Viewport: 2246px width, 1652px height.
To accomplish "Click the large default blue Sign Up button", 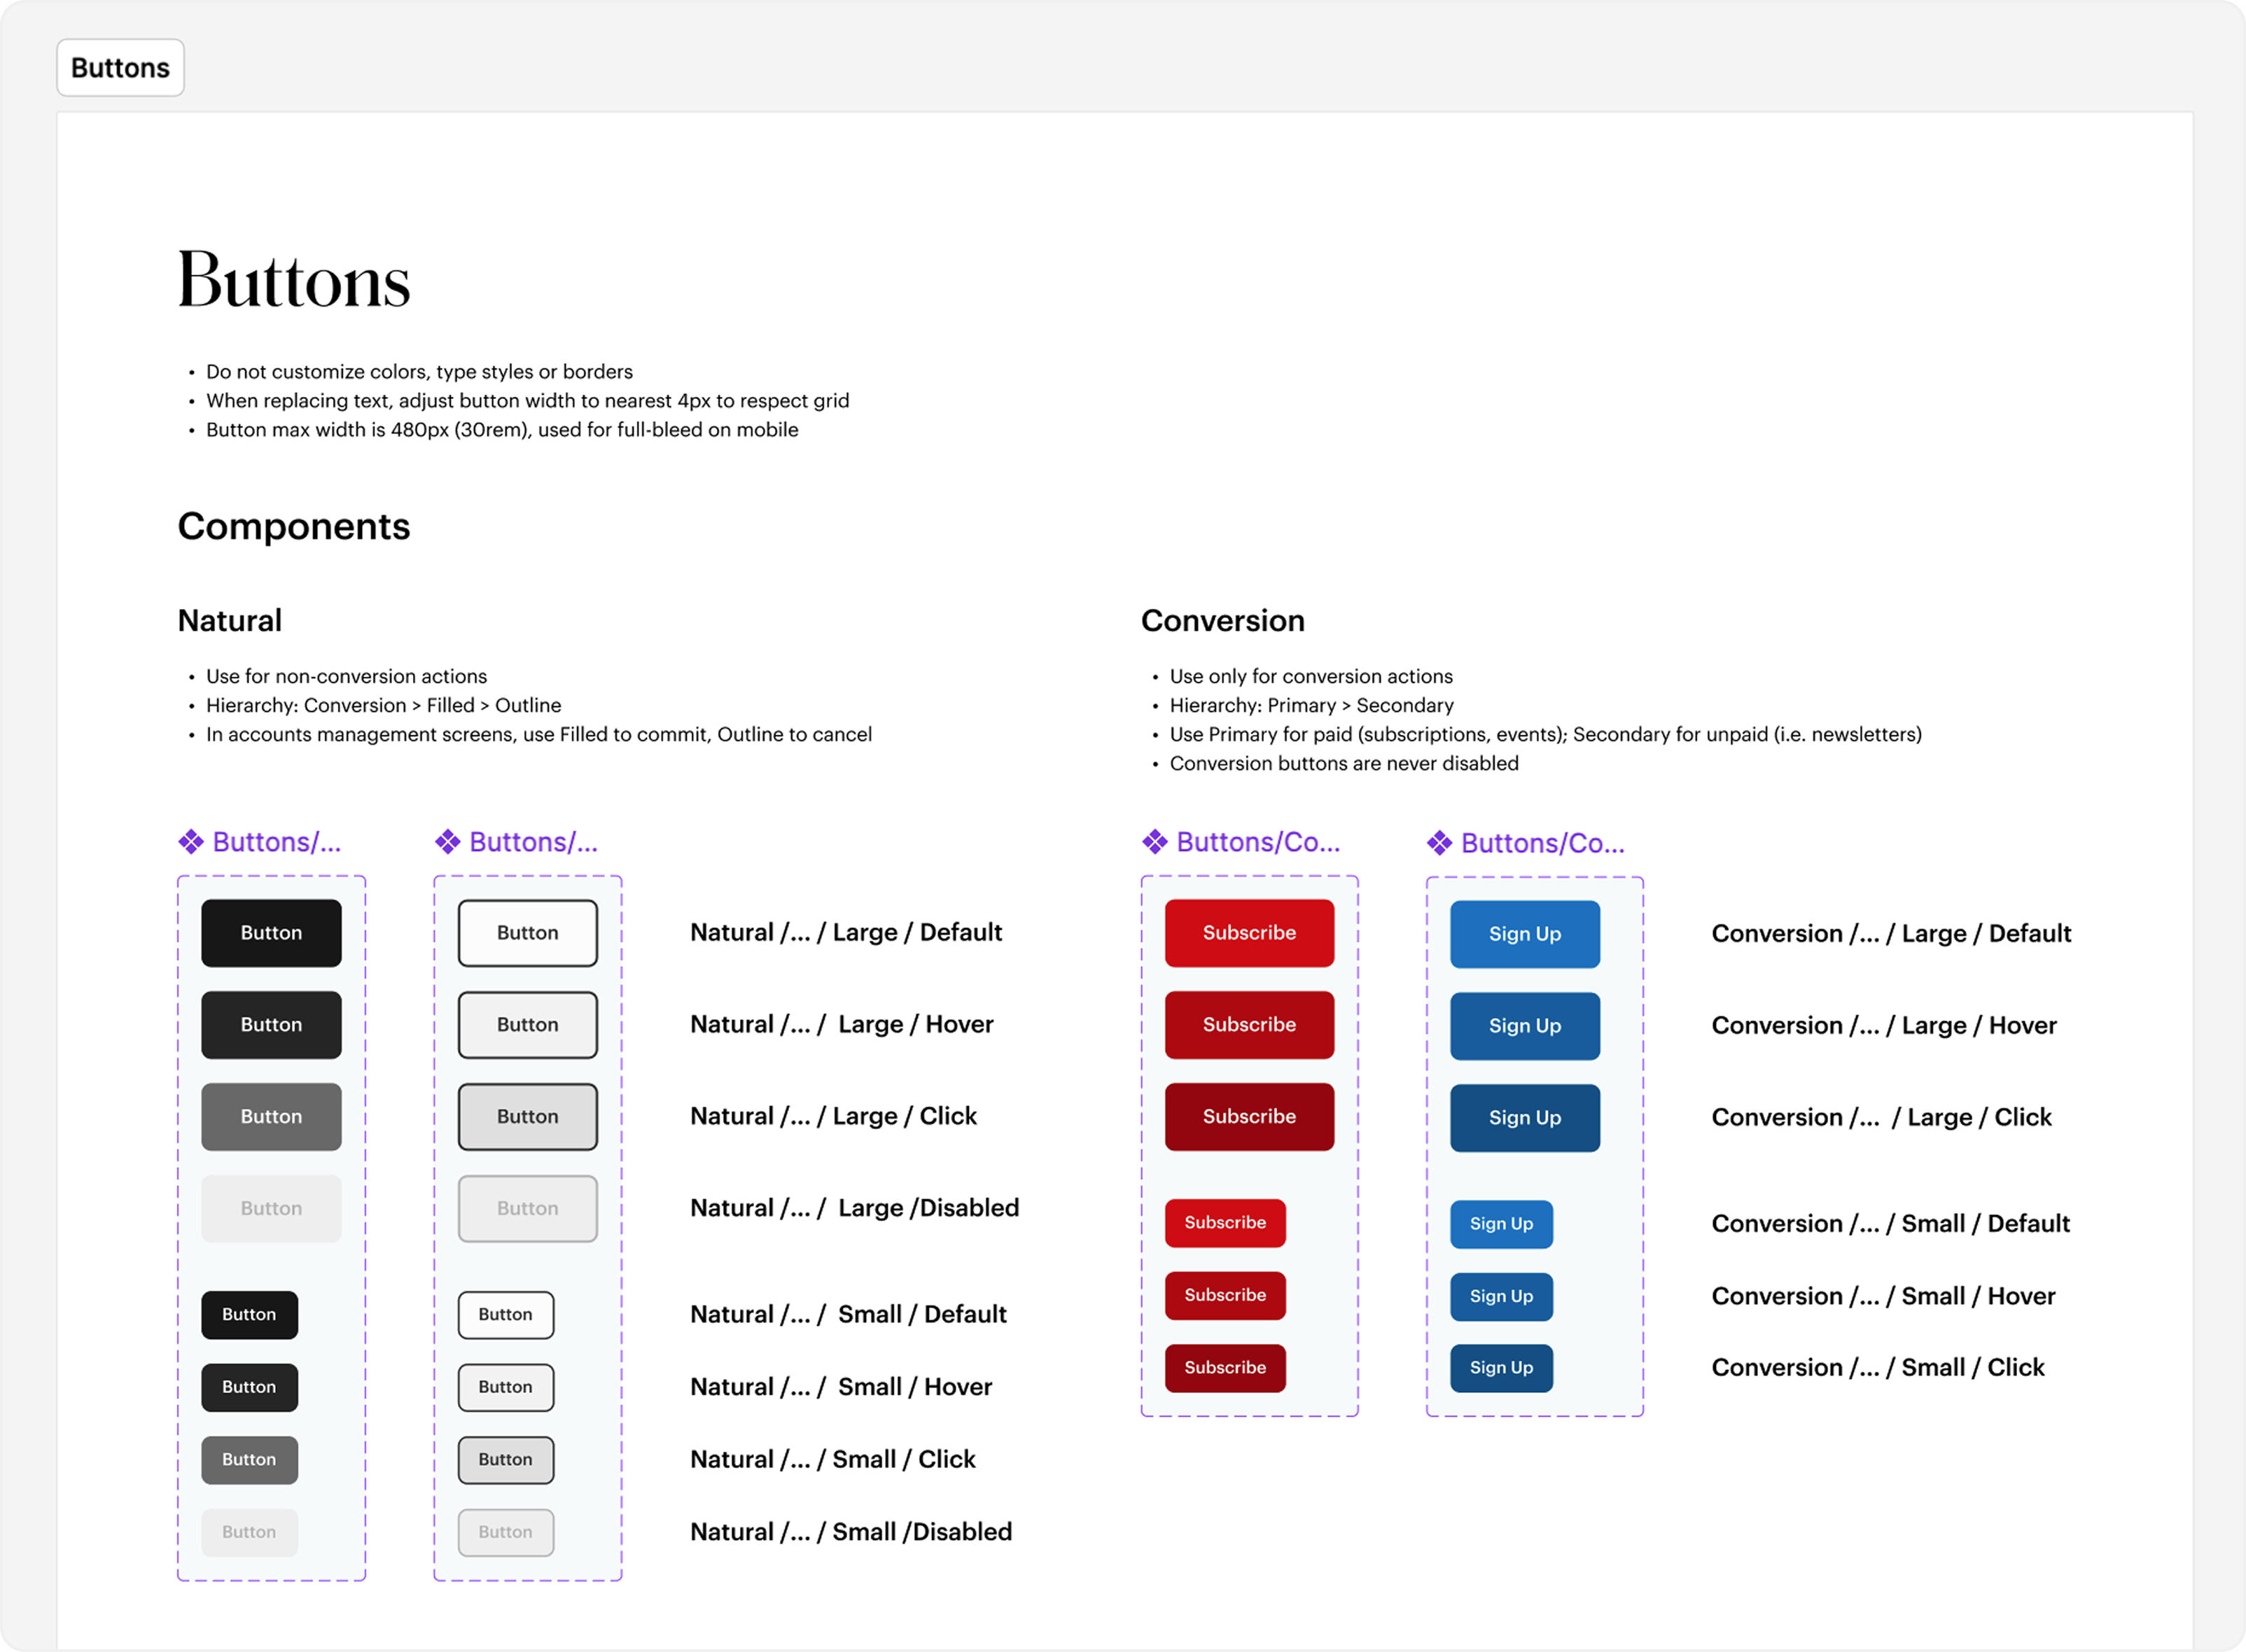I will point(1526,934).
